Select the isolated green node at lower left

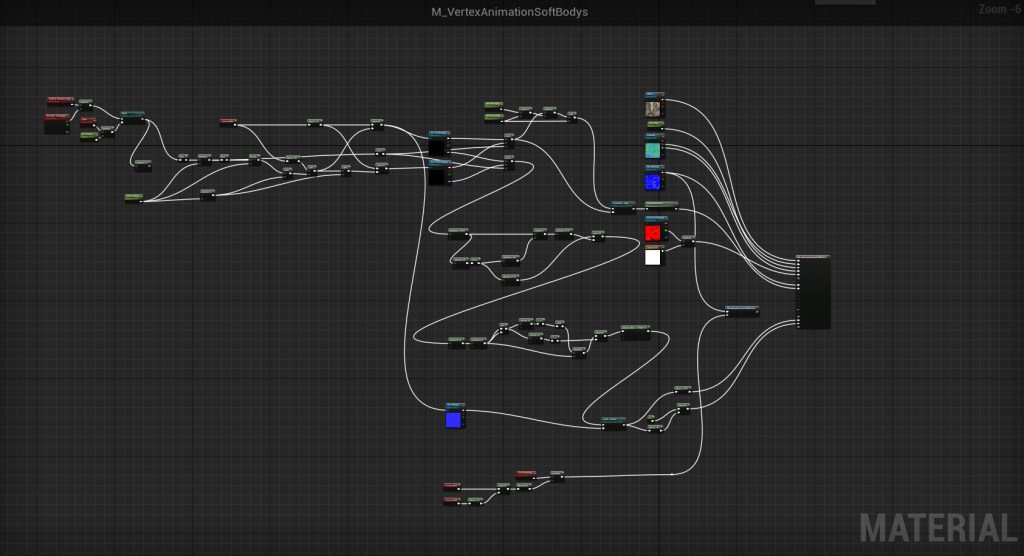pyautogui.click(x=133, y=196)
